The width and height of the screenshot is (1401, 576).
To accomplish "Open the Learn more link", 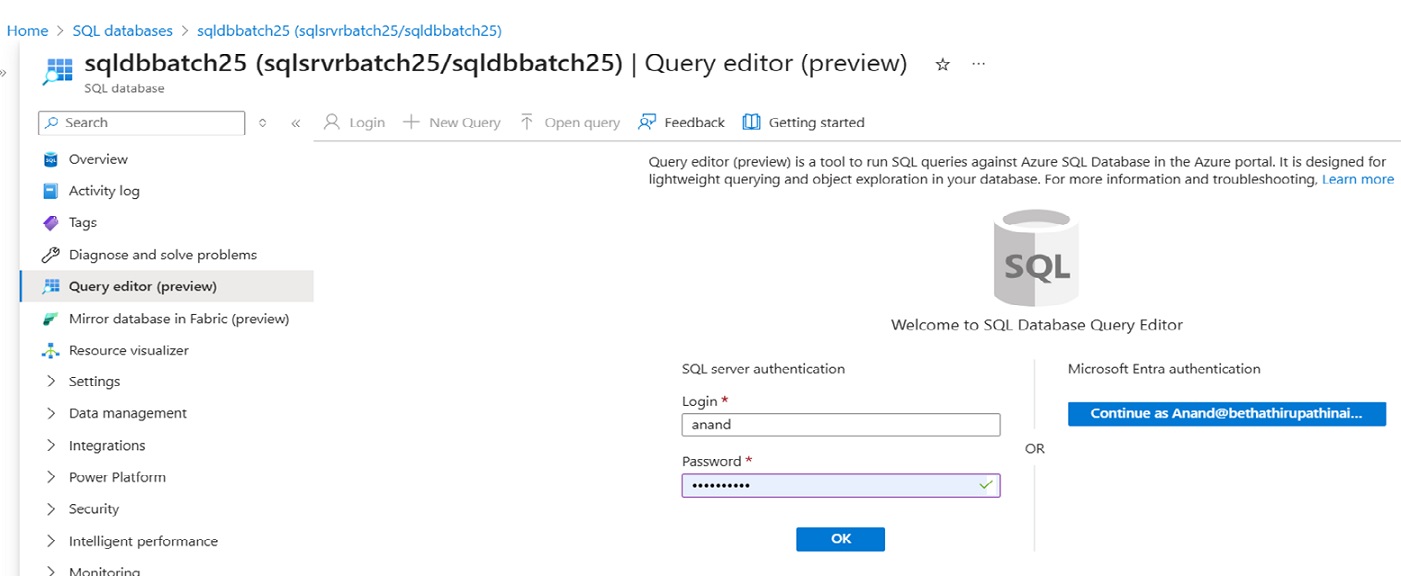I will pyautogui.click(x=1357, y=178).
